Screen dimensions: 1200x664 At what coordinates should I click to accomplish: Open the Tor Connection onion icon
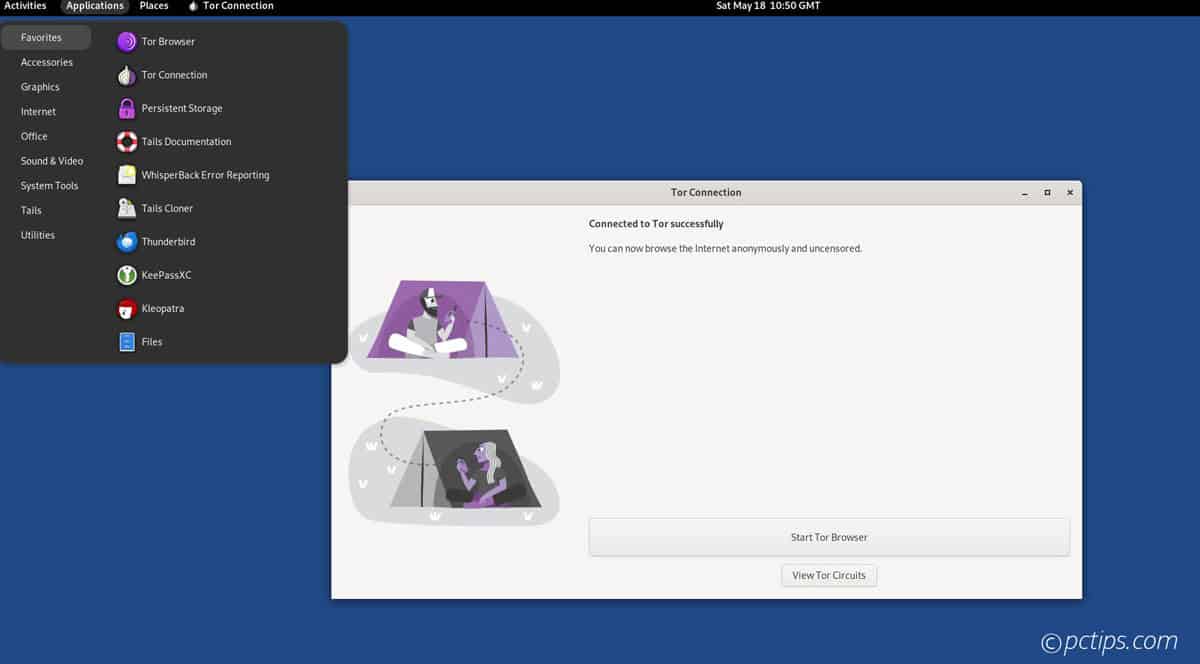coord(127,75)
